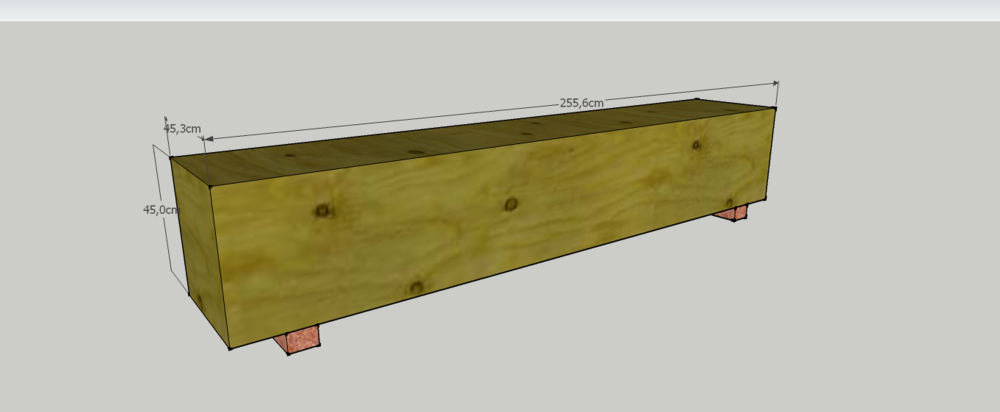
Task: Click the beam's rear top-left corner endpoint
Action: (171, 158)
